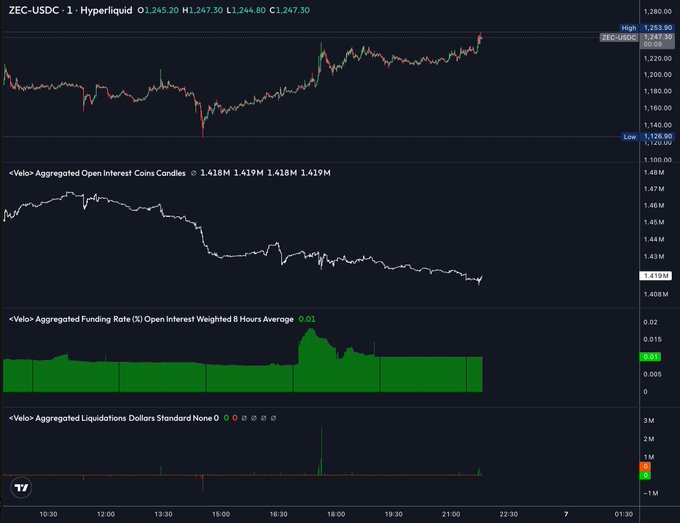The width and height of the screenshot is (680, 523).
Task: Click the 1,100.00 price axis tick
Action: pos(657,160)
